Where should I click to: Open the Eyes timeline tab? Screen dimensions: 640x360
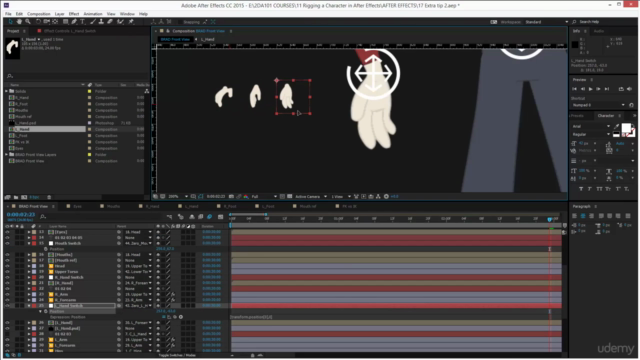point(77,207)
